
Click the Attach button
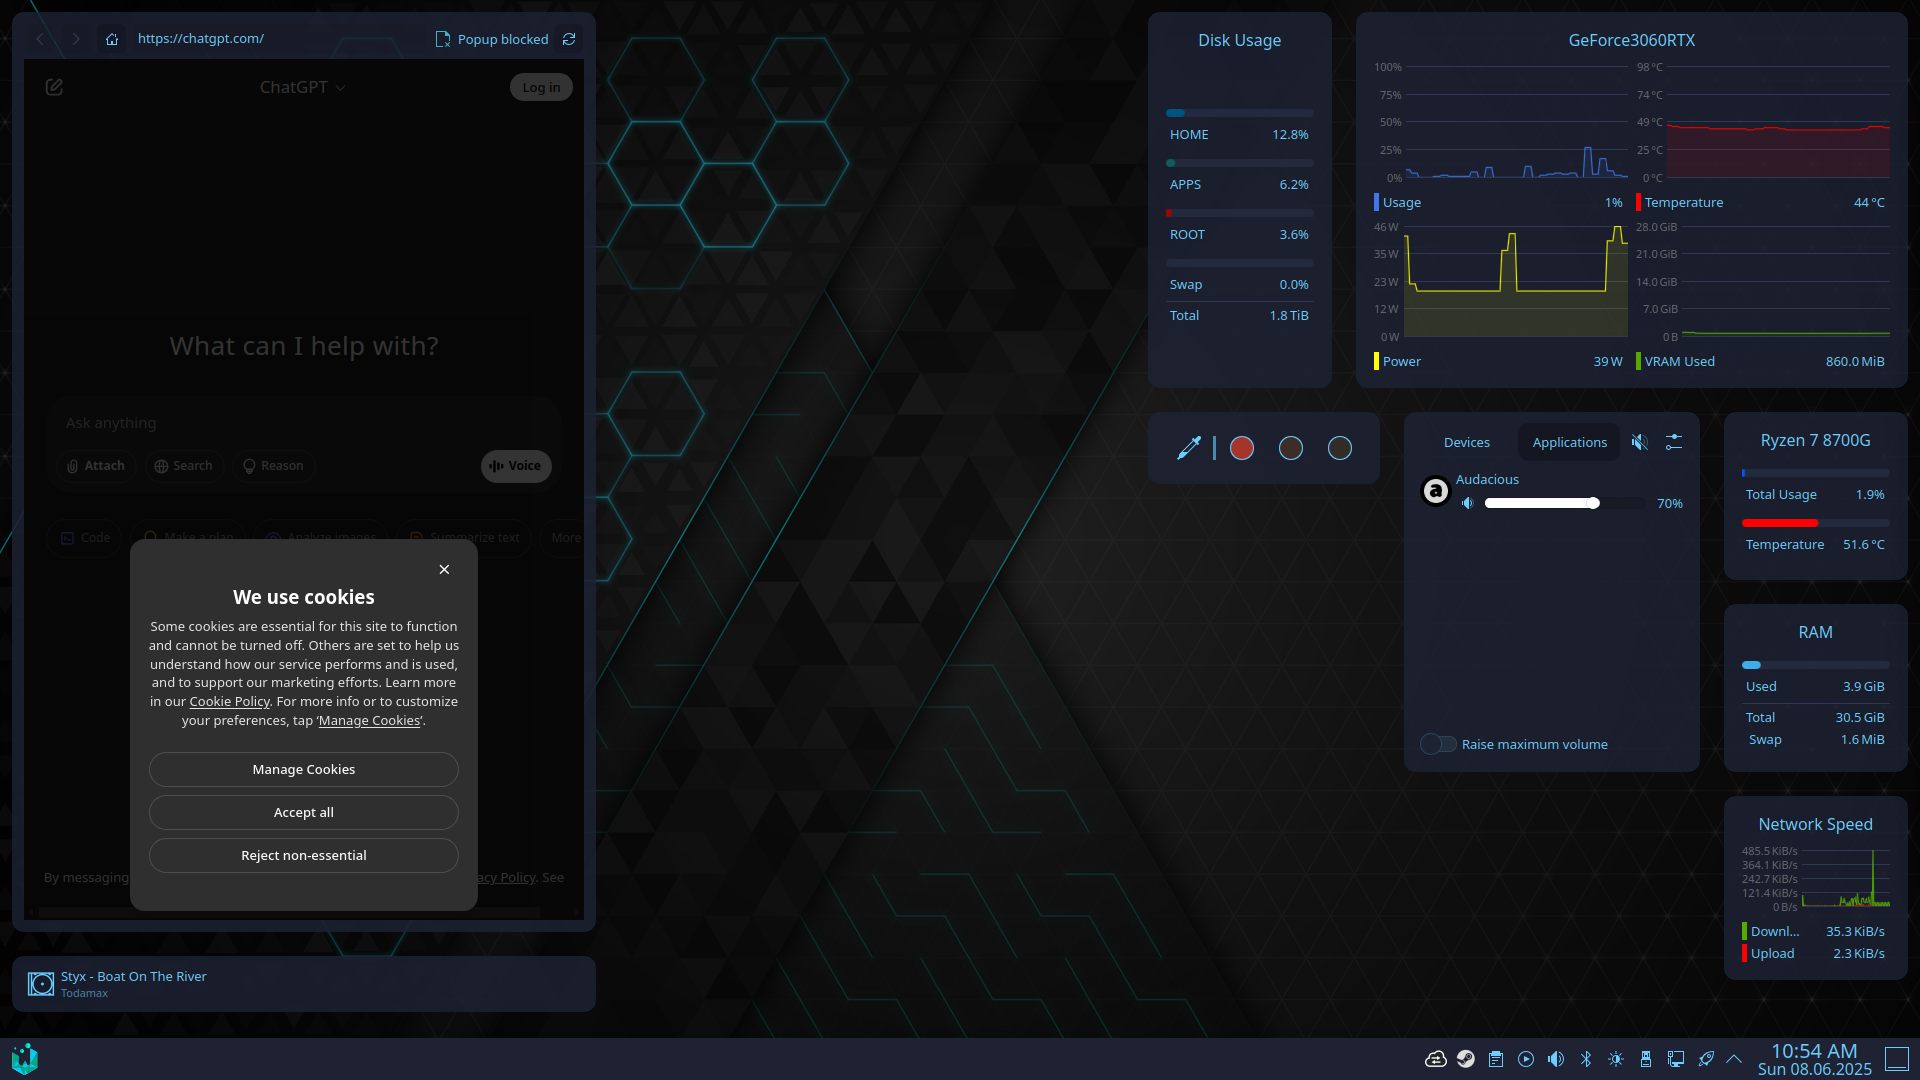[96, 466]
